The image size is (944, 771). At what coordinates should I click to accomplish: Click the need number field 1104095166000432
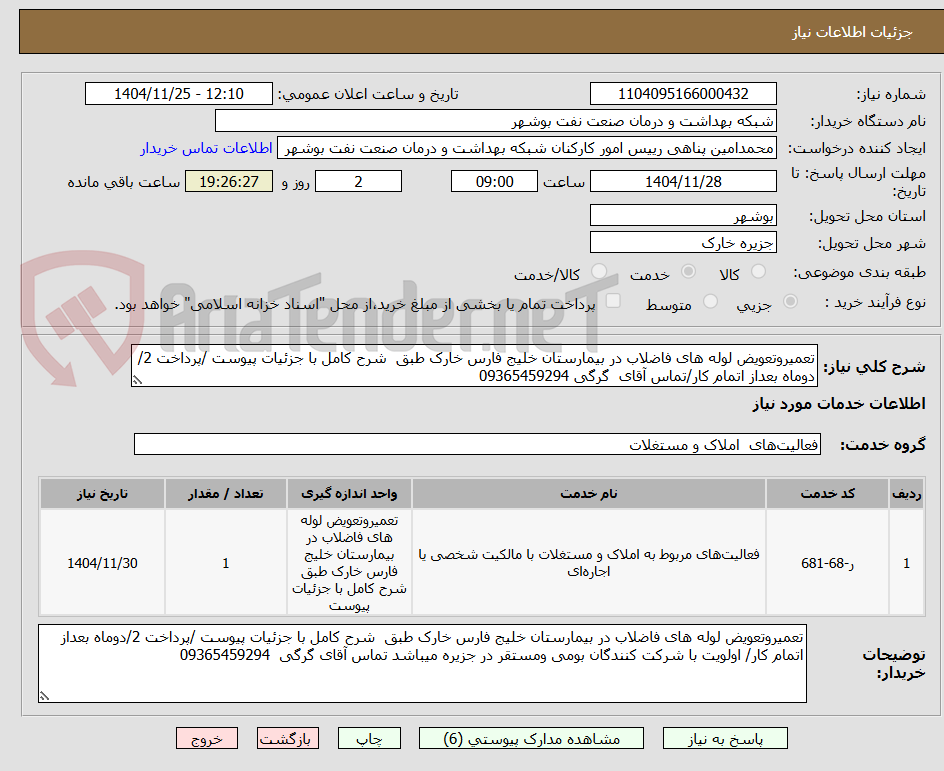[683, 94]
